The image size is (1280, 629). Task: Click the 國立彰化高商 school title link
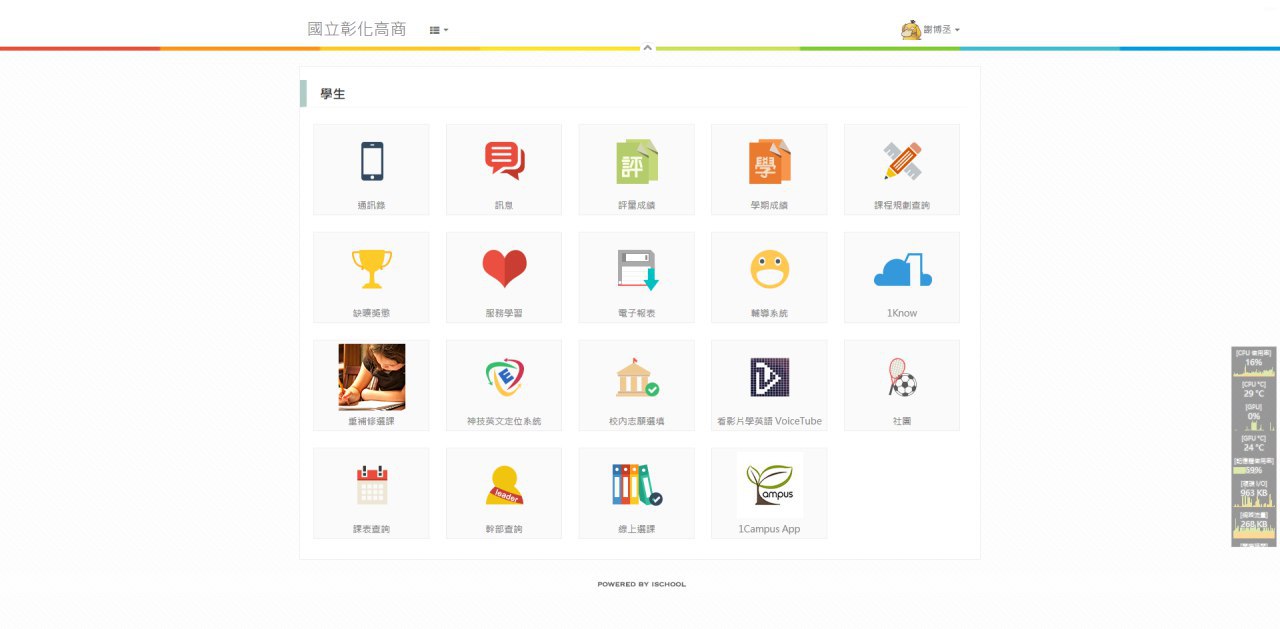tap(357, 30)
